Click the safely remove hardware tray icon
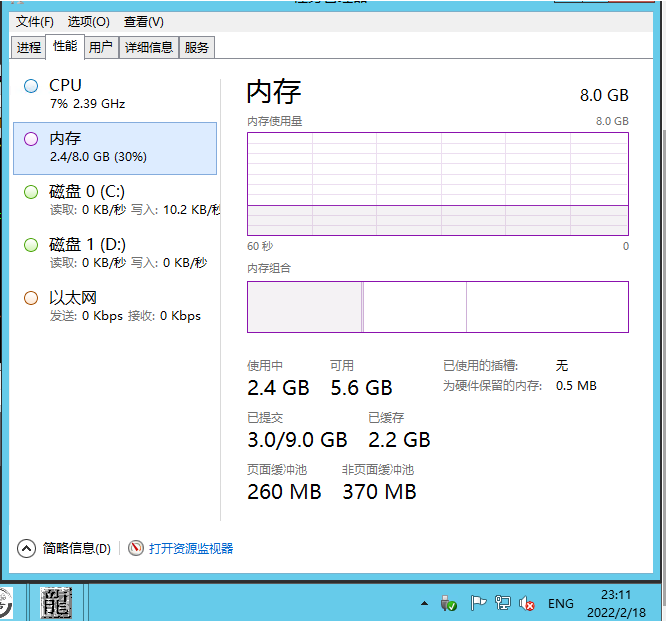666x621 pixels. coord(449,604)
